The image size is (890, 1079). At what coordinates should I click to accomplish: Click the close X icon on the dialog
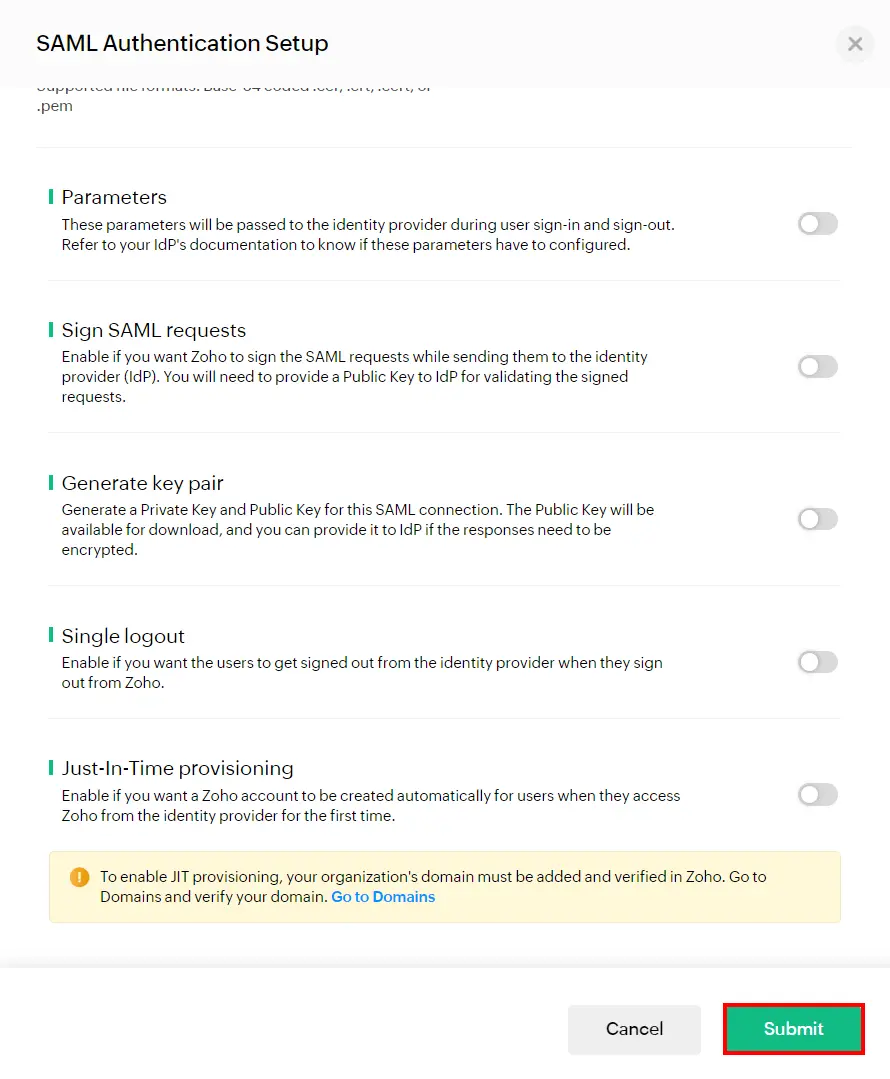pyautogui.click(x=854, y=43)
